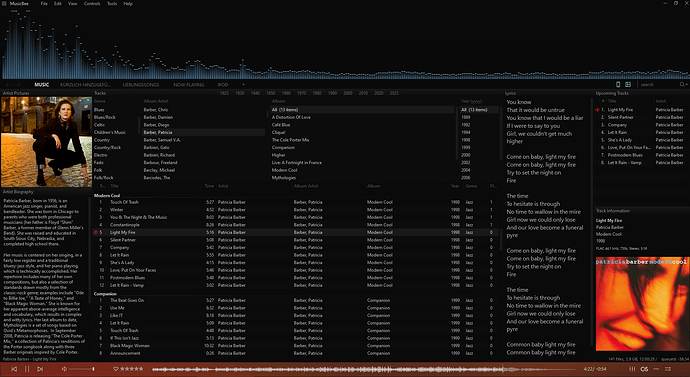Open the equalizer bars icon in player bar

click(x=632, y=369)
